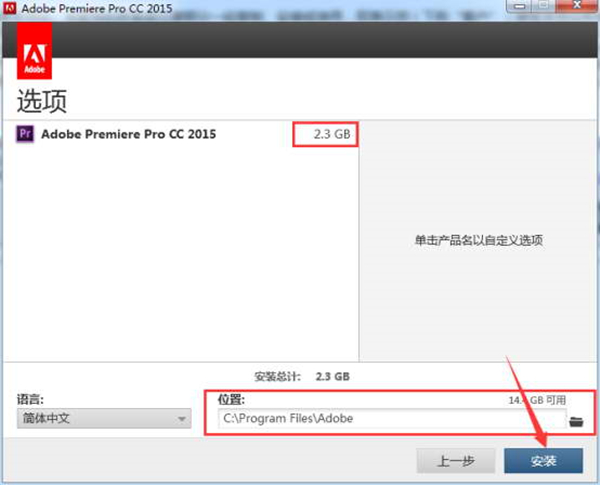Click the 安装 button
Image resolution: width=600 pixels, height=485 pixels.
[543, 461]
